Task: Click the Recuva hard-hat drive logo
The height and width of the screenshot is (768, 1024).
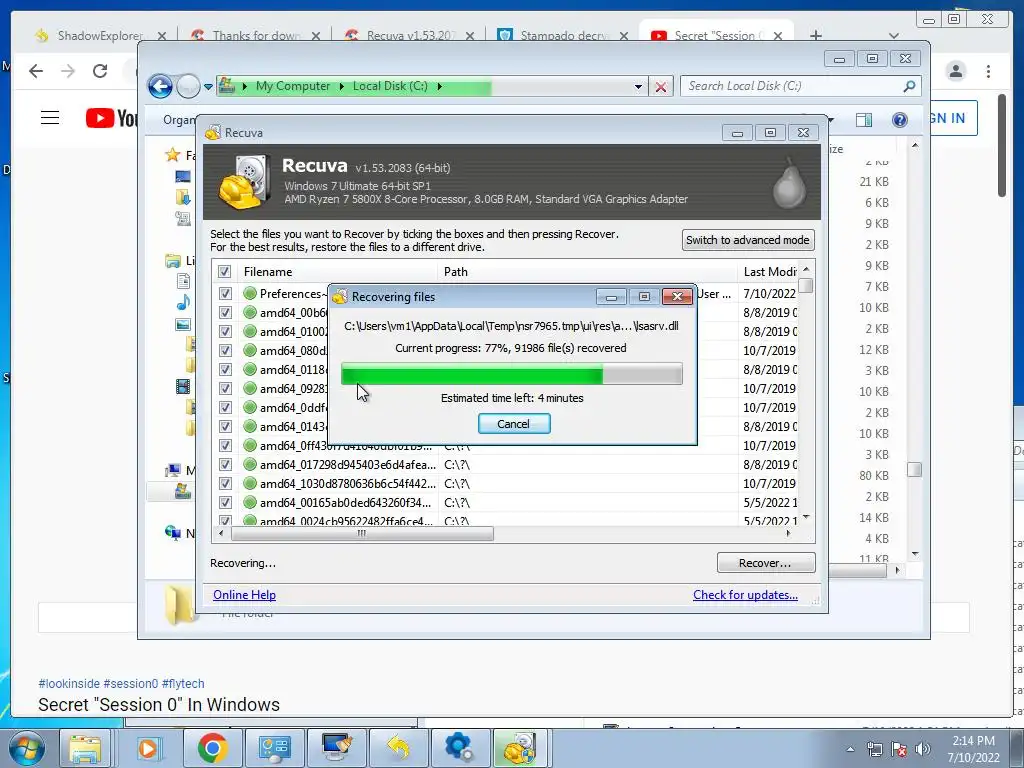Action: pos(244,182)
